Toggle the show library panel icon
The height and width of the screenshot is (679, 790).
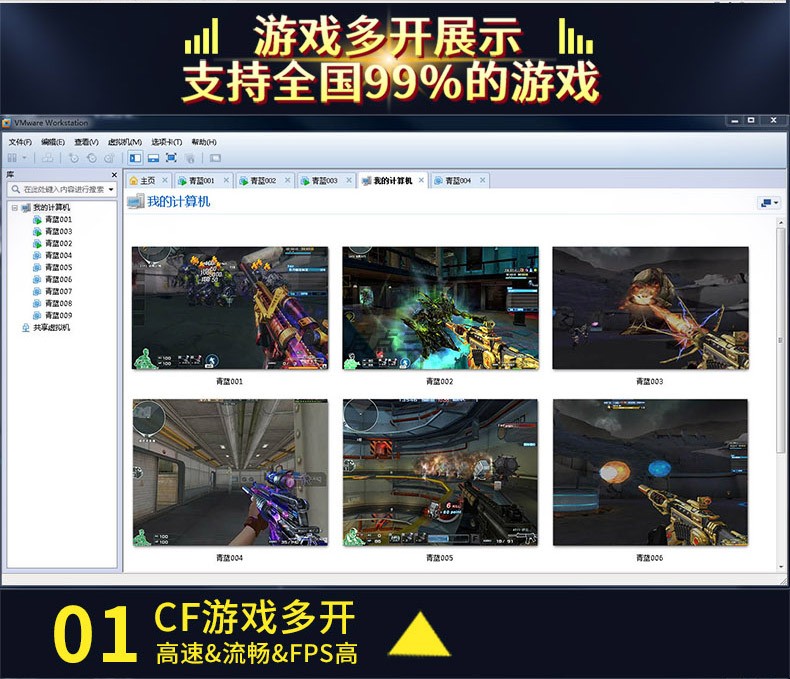(x=135, y=158)
